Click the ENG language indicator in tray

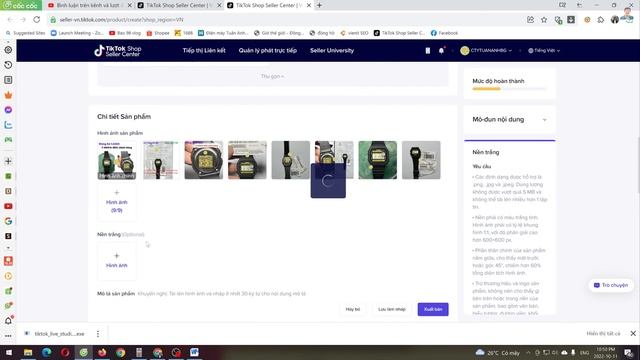click(x=584, y=352)
